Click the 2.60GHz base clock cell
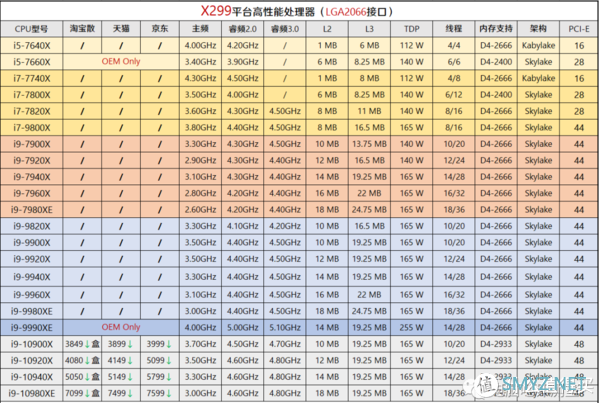599x403 pixels. pyautogui.click(x=200, y=210)
